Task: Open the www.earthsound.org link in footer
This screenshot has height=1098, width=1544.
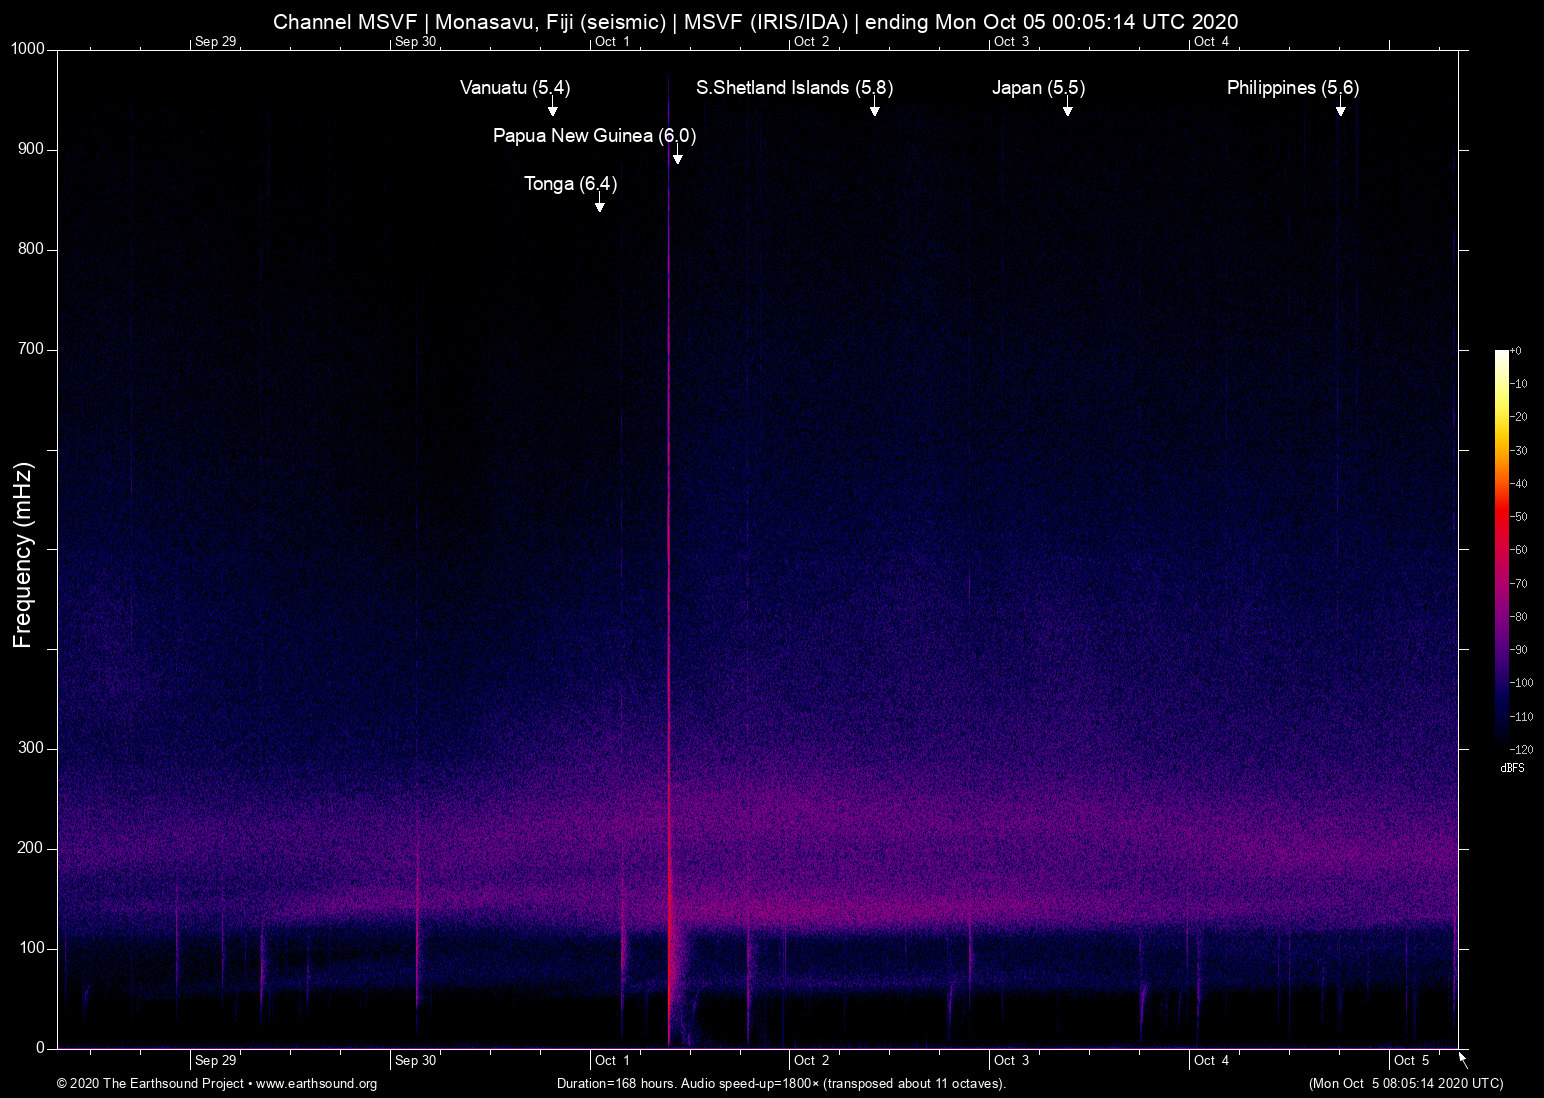Action: (x=316, y=1084)
